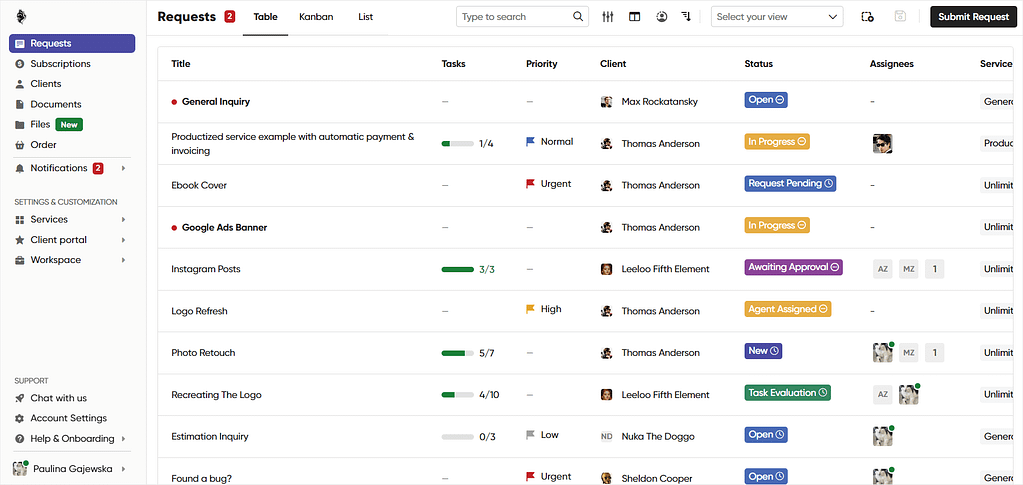Click the search magnifier icon

578,17
